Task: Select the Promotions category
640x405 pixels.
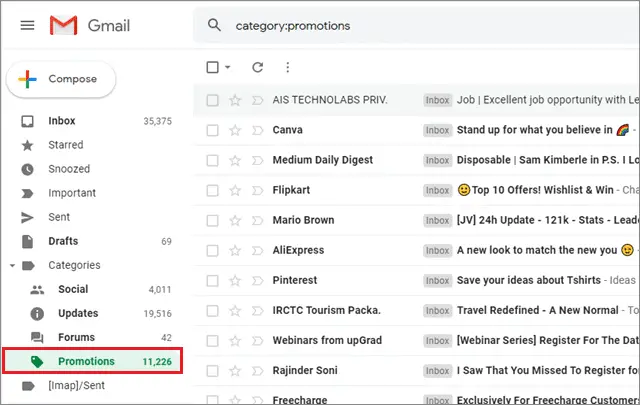Action: tap(93, 361)
